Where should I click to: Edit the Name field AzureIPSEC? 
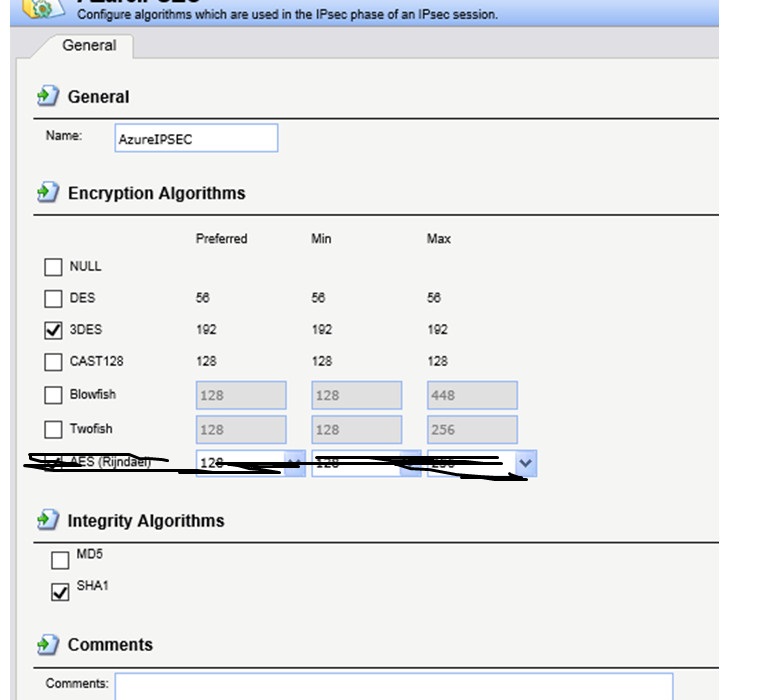(196, 138)
